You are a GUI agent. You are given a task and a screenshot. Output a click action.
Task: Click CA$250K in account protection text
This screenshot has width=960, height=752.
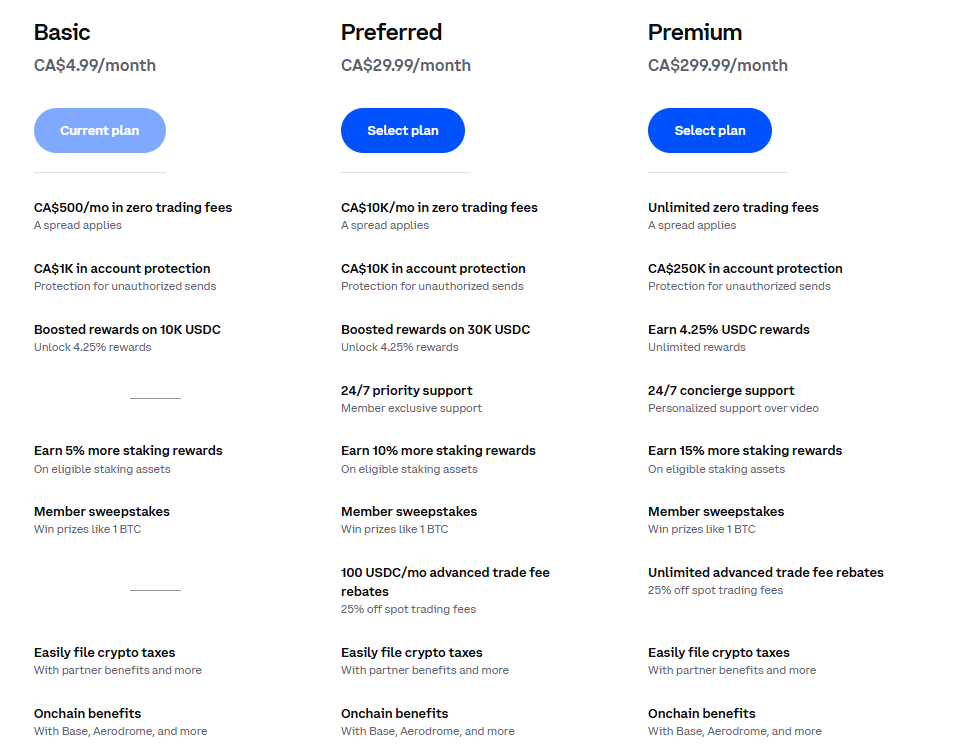click(x=745, y=269)
